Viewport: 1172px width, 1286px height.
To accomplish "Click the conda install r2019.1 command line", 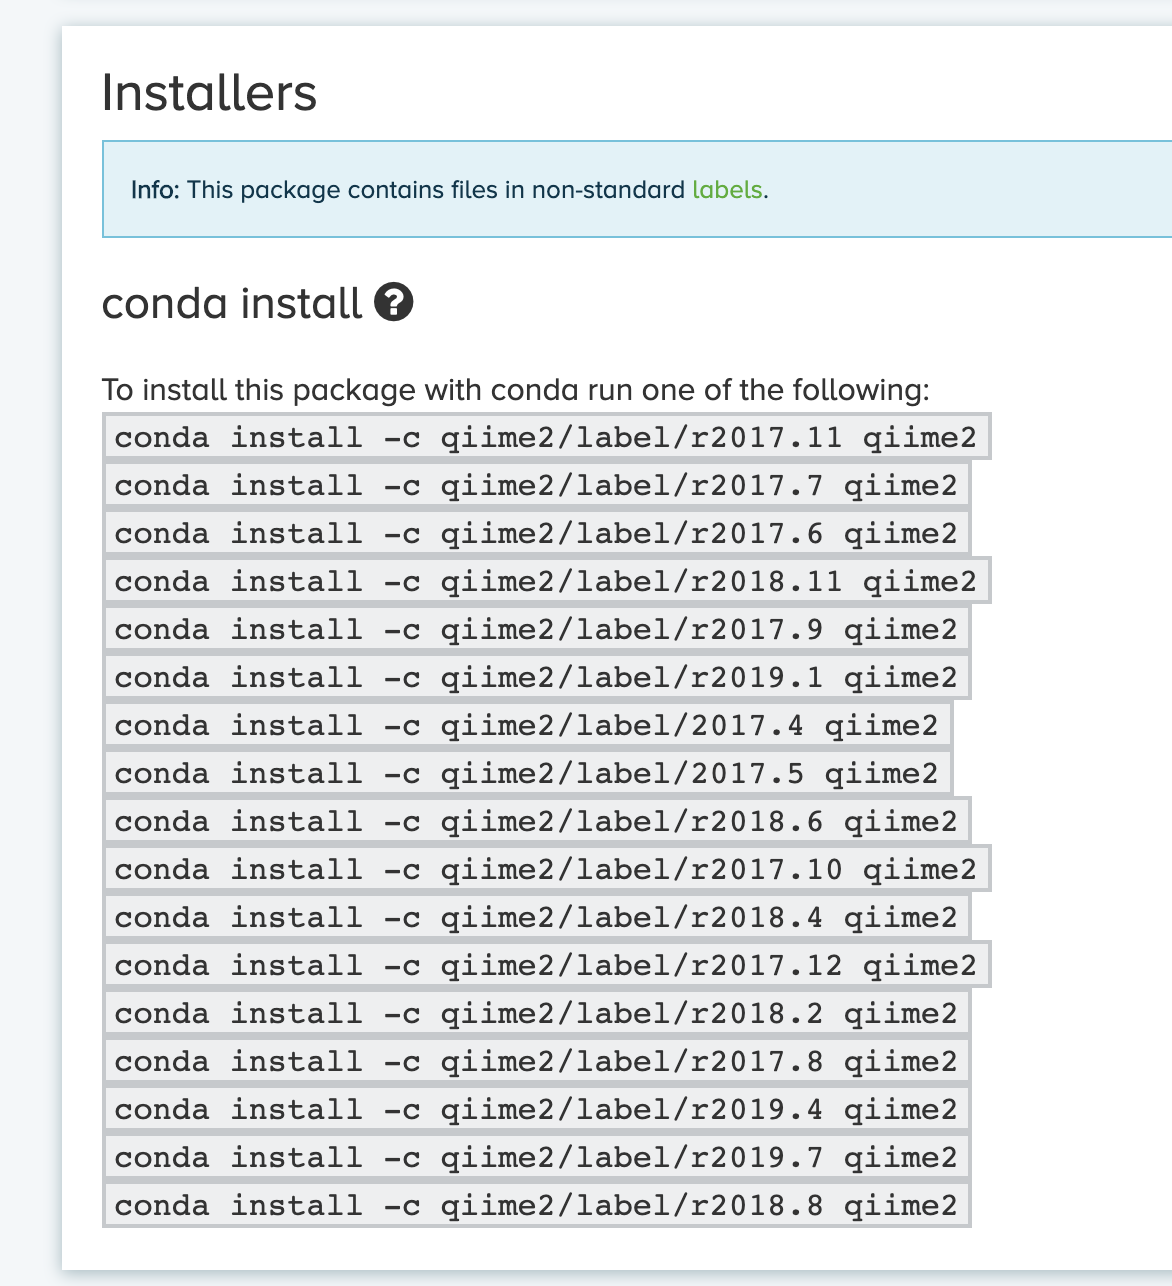I will (536, 677).
